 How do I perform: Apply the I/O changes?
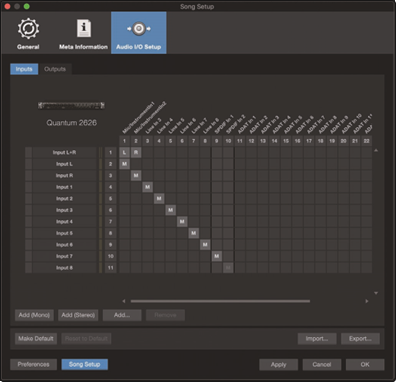pyautogui.click(x=278, y=364)
